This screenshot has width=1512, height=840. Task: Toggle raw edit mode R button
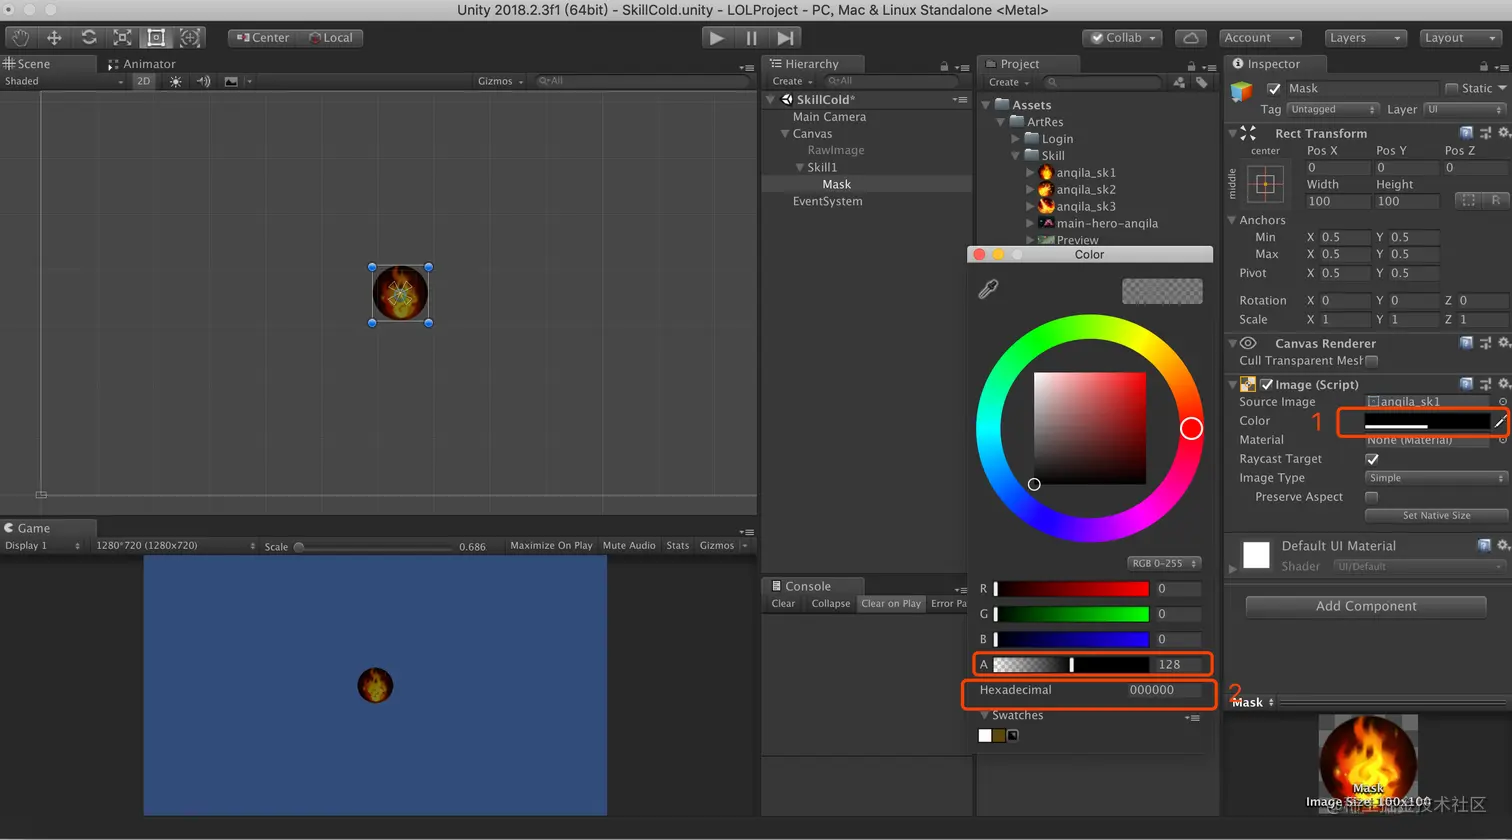pyautogui.click(x=1495, y=201)
